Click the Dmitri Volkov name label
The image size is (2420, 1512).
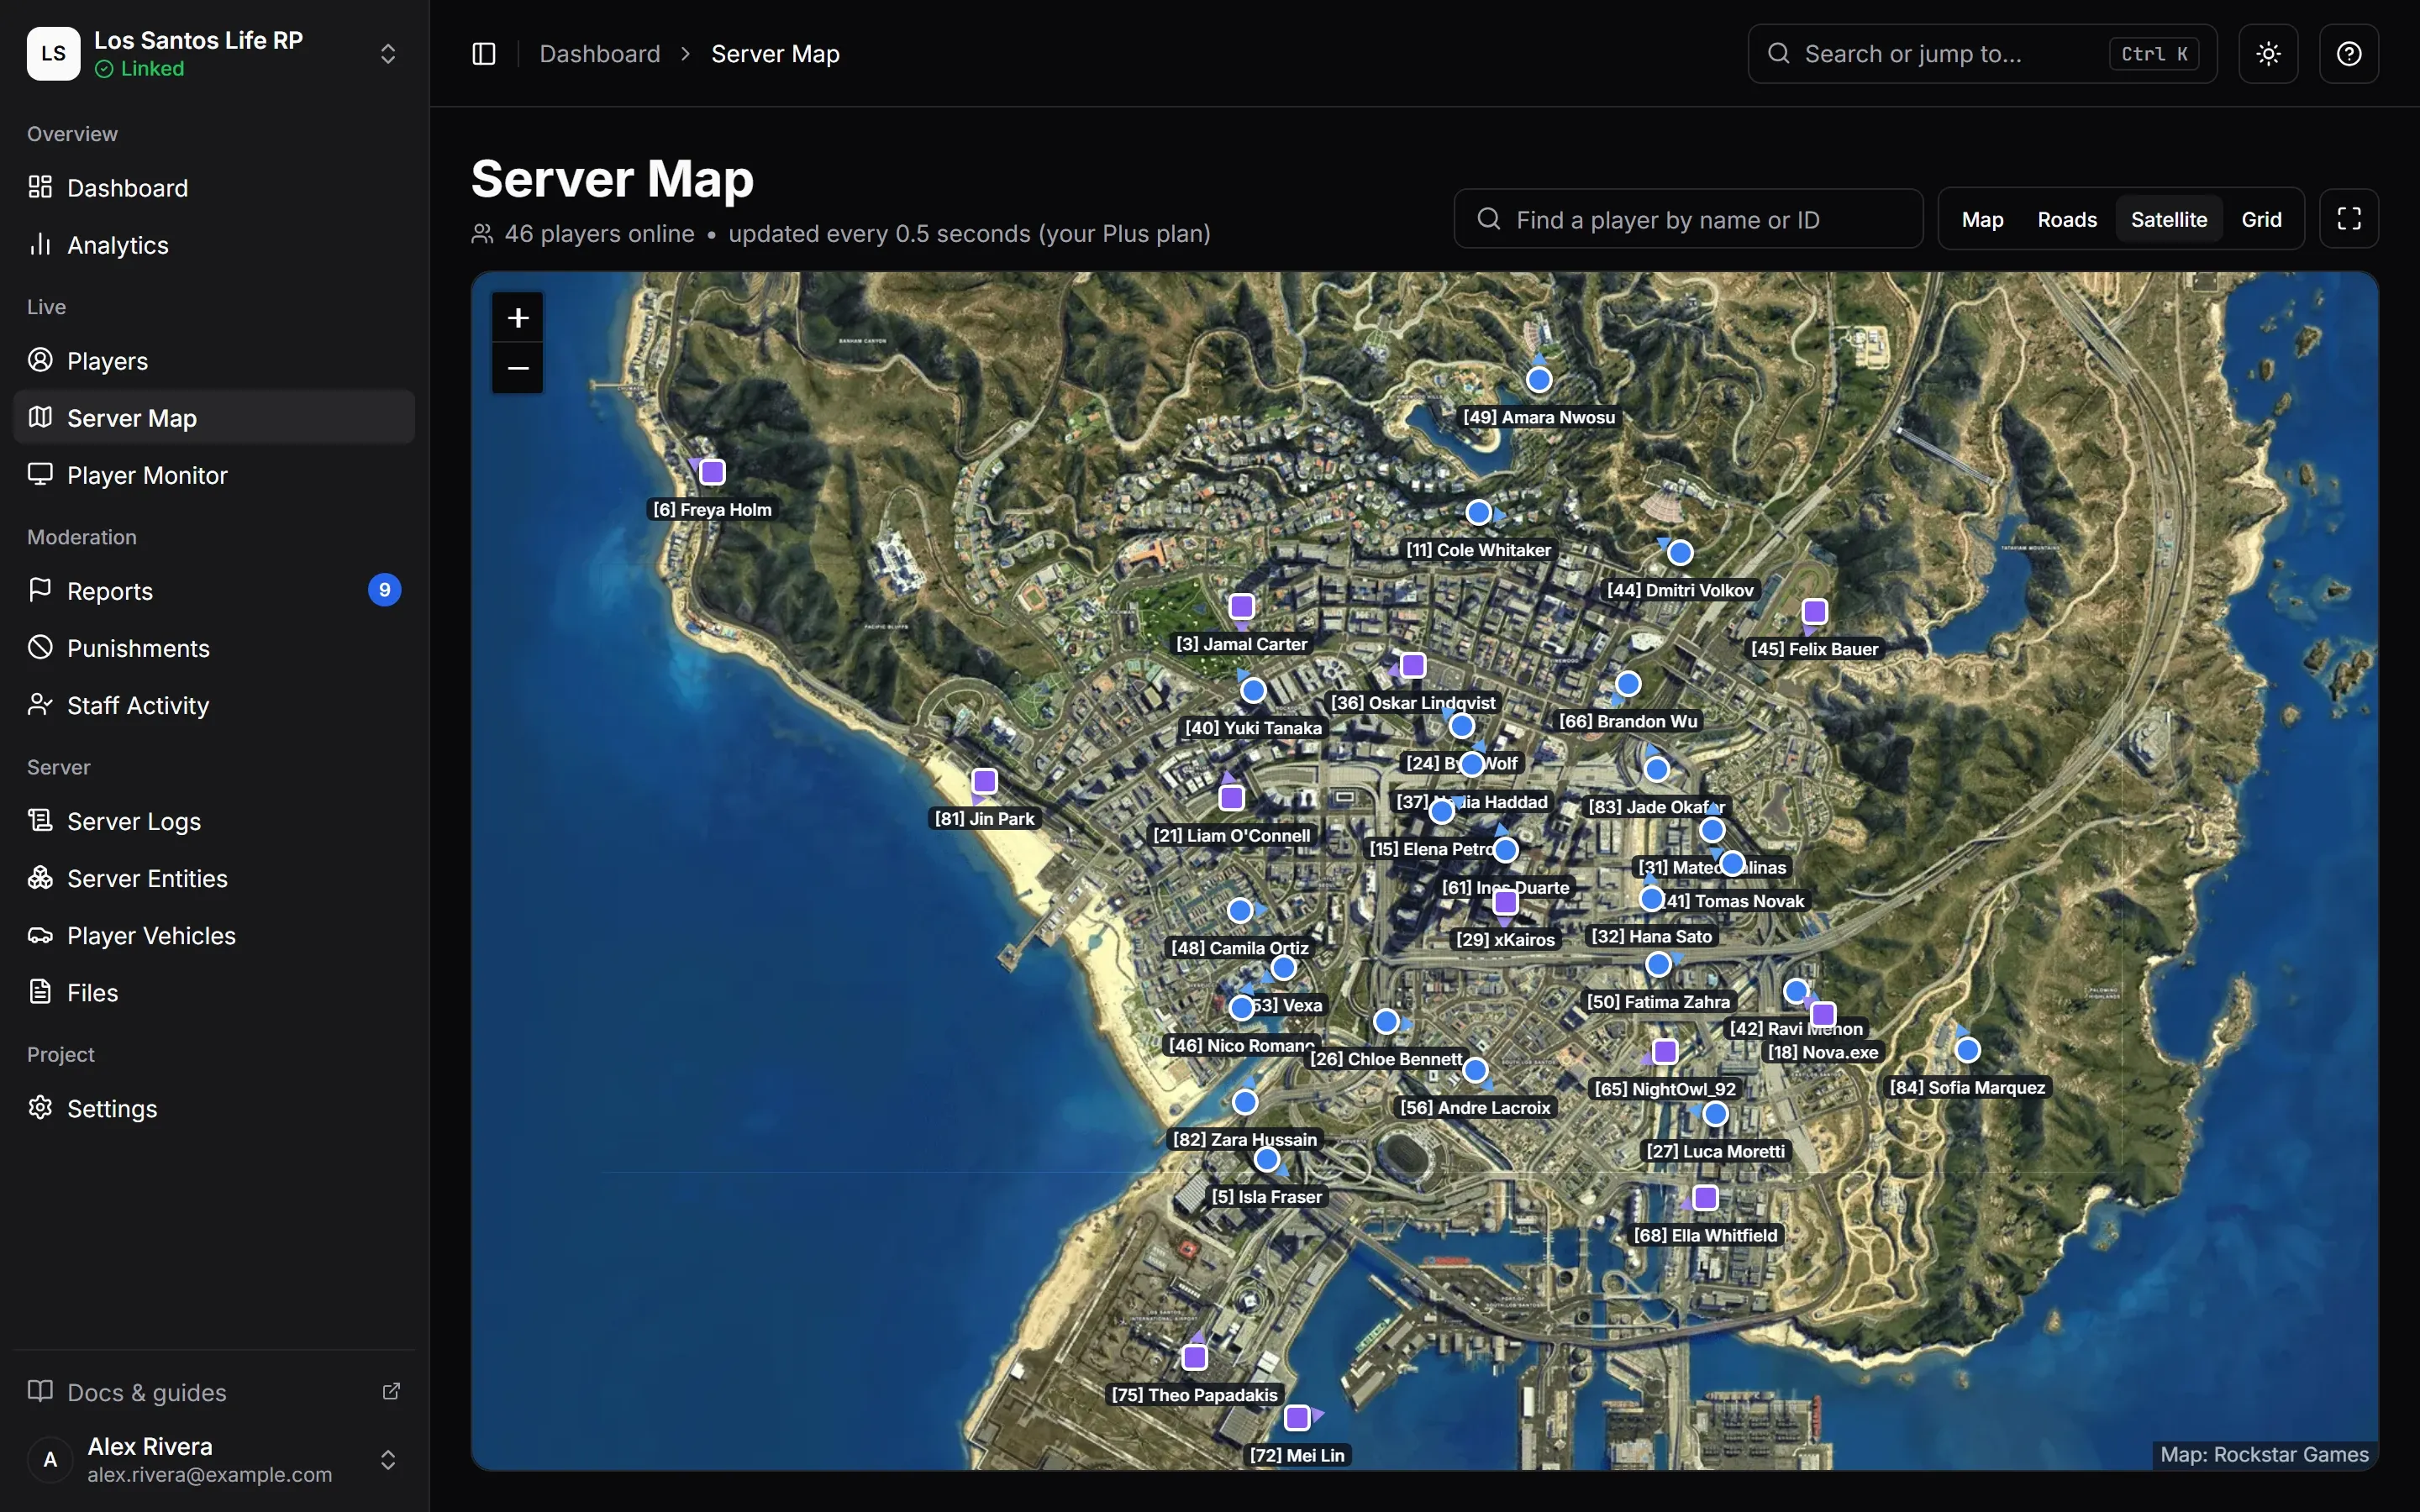(x=1680, y=590)
